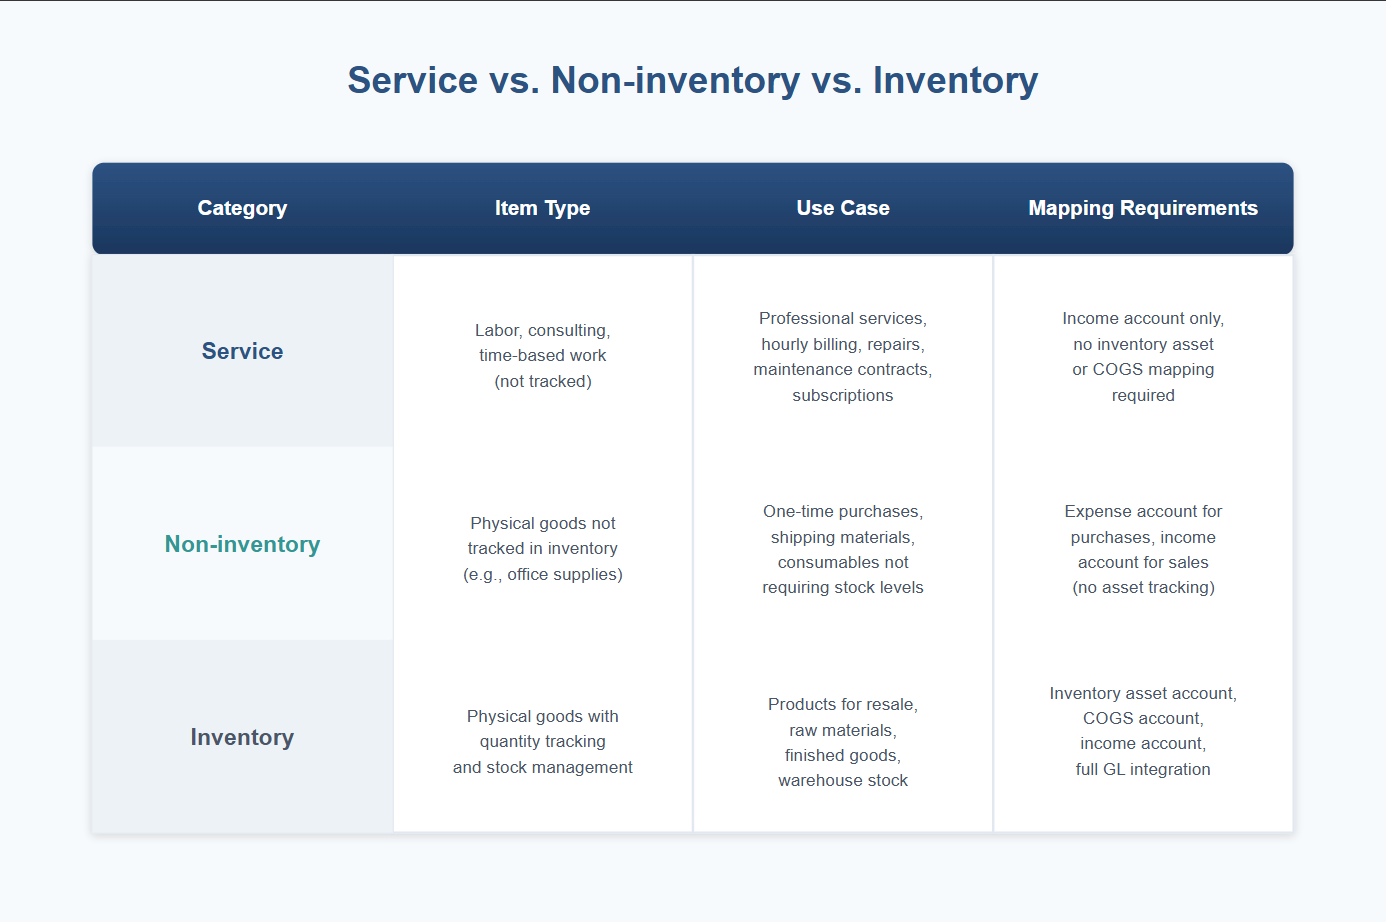Click the 'One-time purchases, shipping materials' cell
Screen dimensions: 1386x922
[842, 549]
